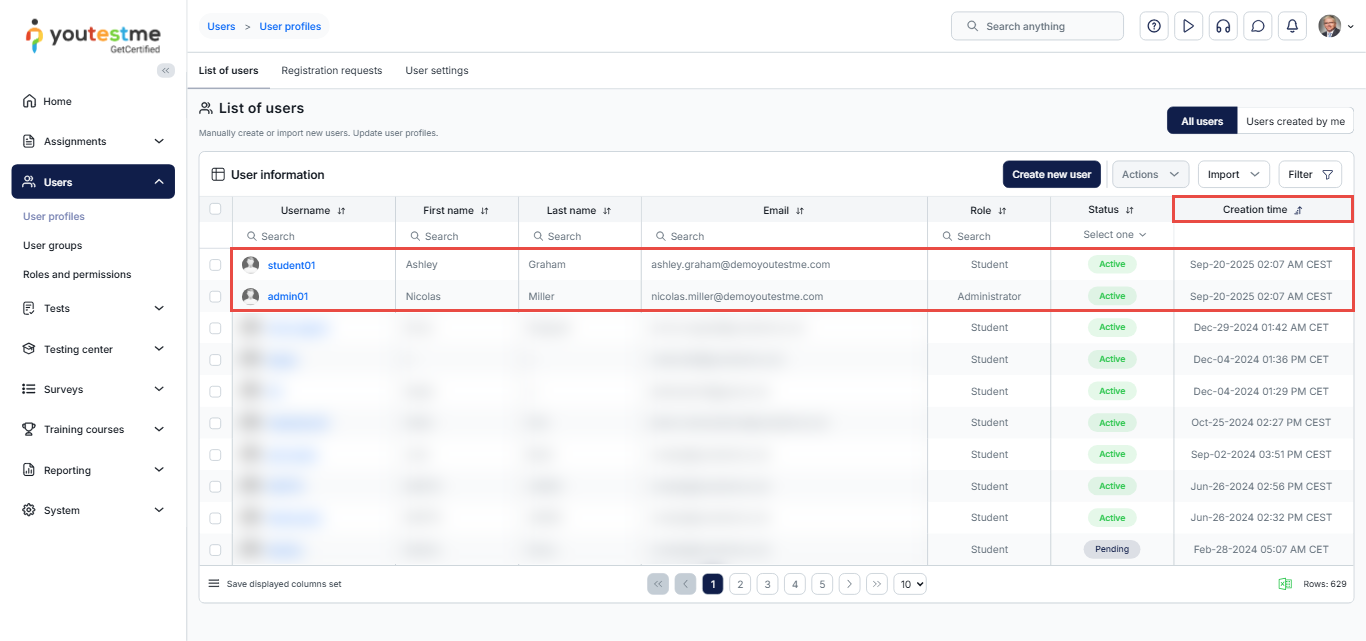Tick the admin01 row checkbox

[215, 297]
